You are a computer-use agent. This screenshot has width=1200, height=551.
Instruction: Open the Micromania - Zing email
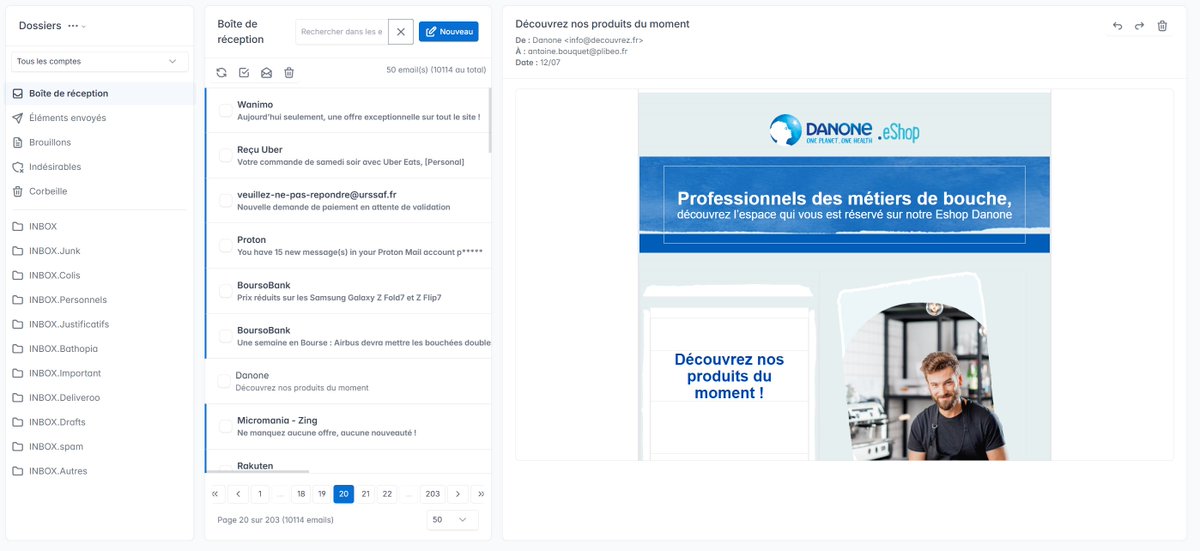(x=348, y=426)
